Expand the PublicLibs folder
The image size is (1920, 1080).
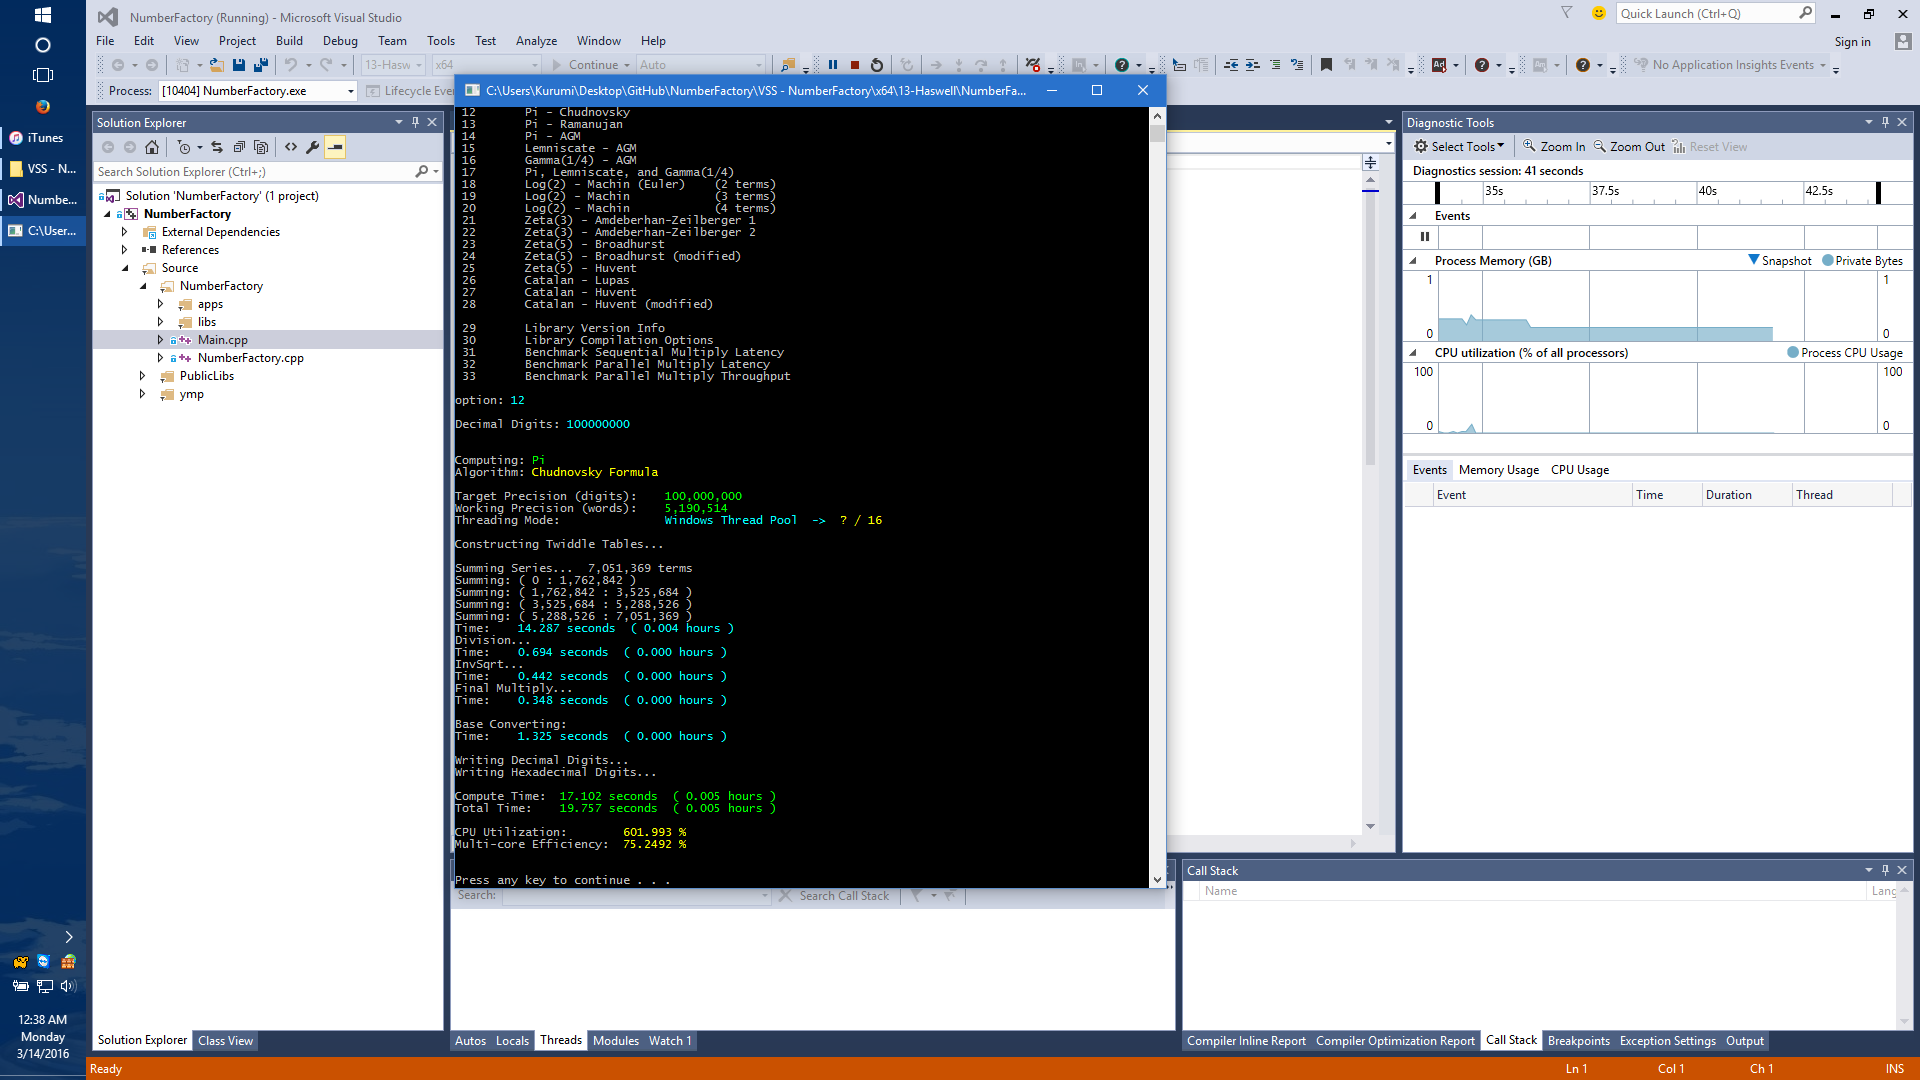(143, 376)
